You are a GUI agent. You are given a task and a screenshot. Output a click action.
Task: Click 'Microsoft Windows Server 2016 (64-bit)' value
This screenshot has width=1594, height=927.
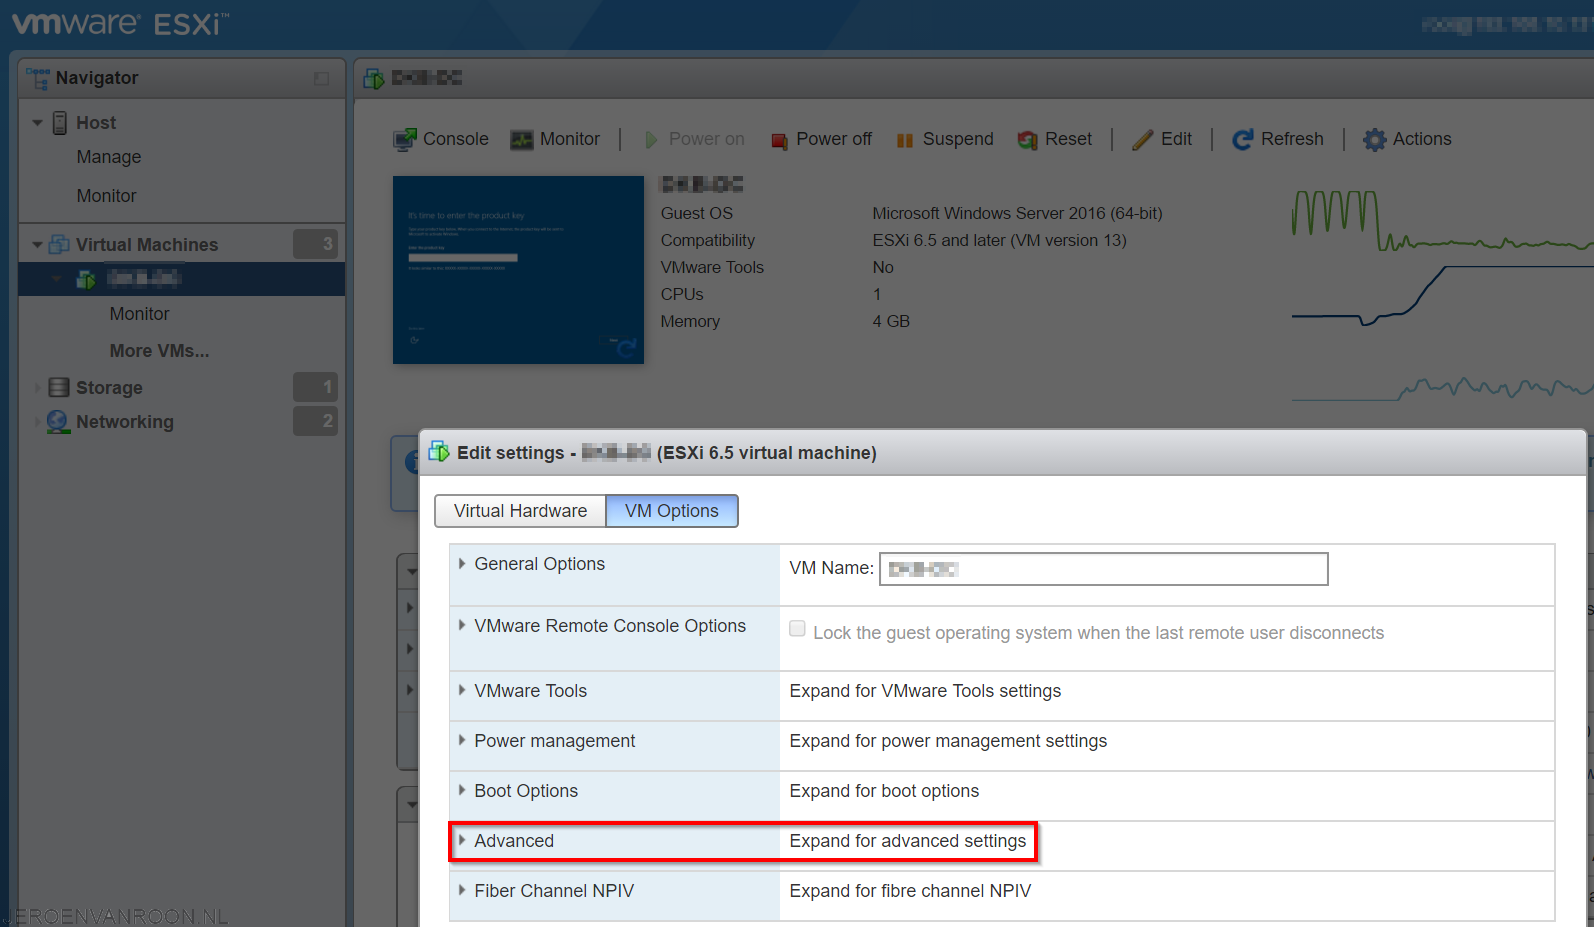(x=1017, y=213)
